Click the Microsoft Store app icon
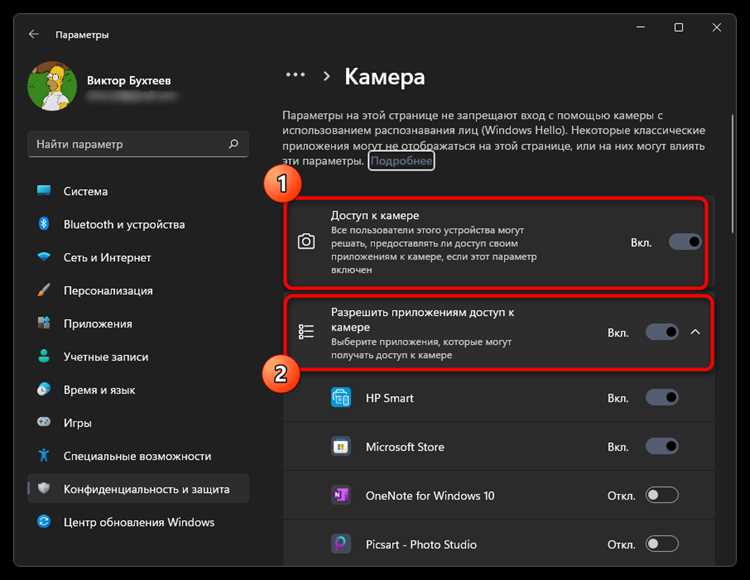Viewport: 750px width, 580px height. [x=341, y=447]
